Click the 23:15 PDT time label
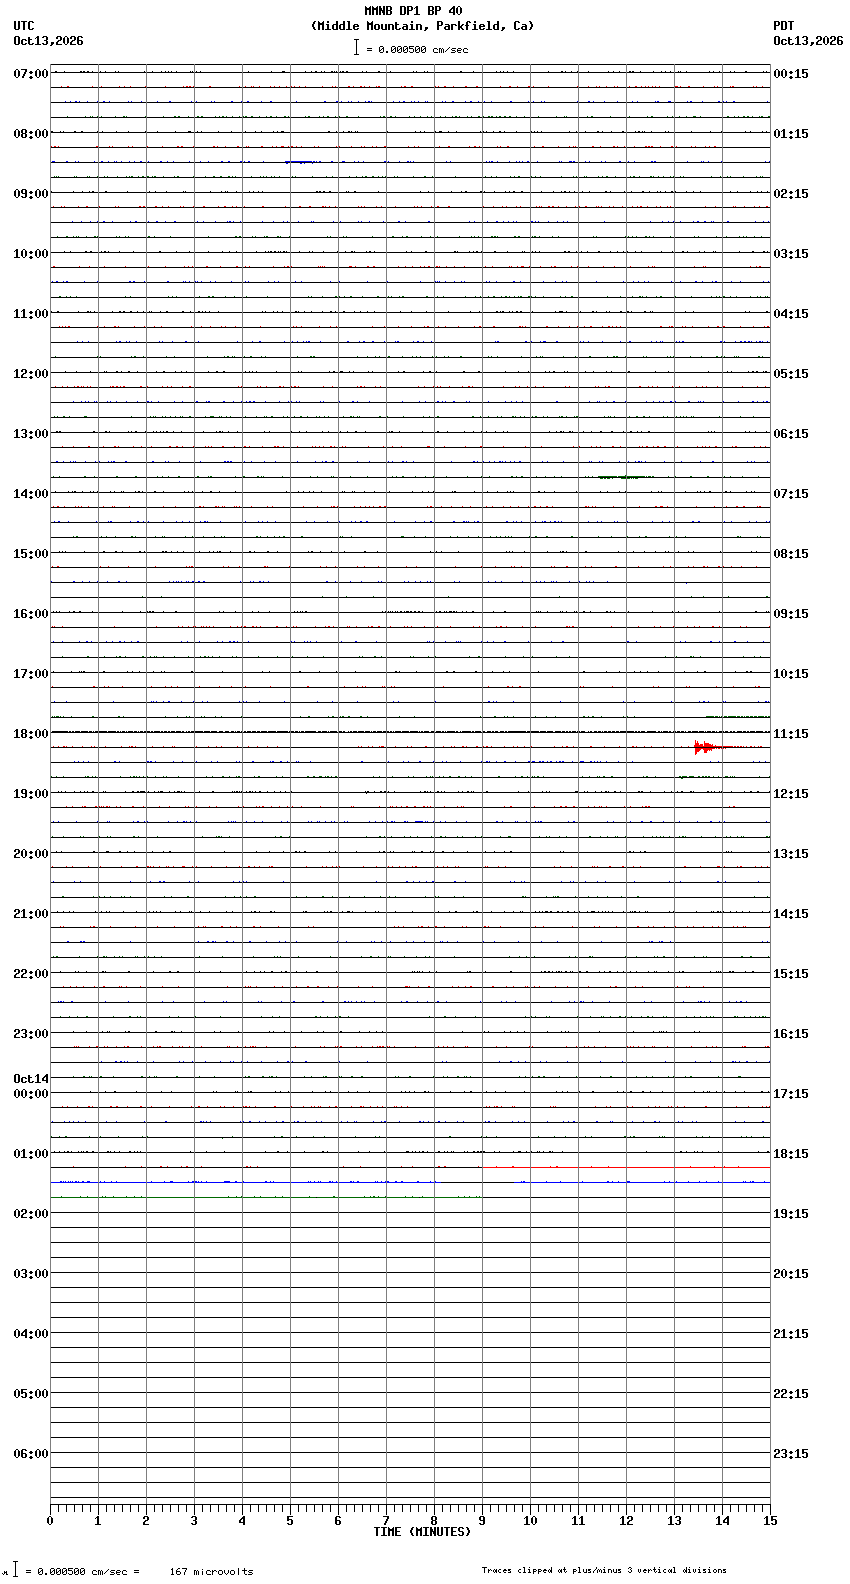Screen dimensions: 850x1584 click(791, 1454)
